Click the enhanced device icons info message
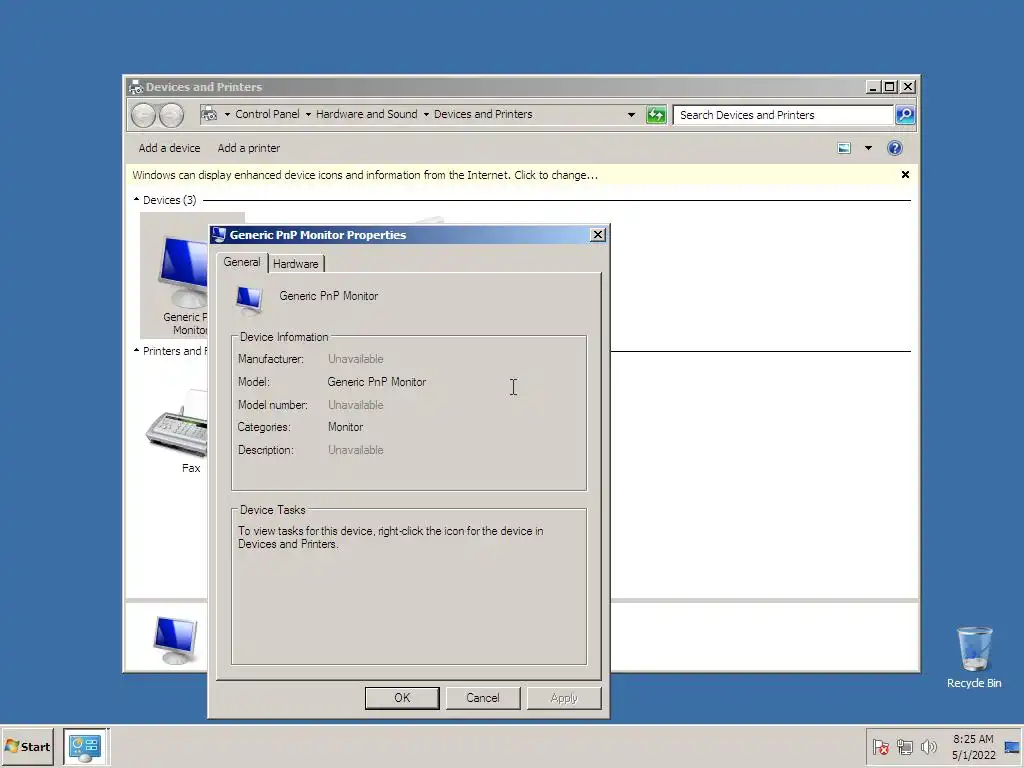Image resolution: width=1024 pixels, height=768 pixels. pos(364,175)
